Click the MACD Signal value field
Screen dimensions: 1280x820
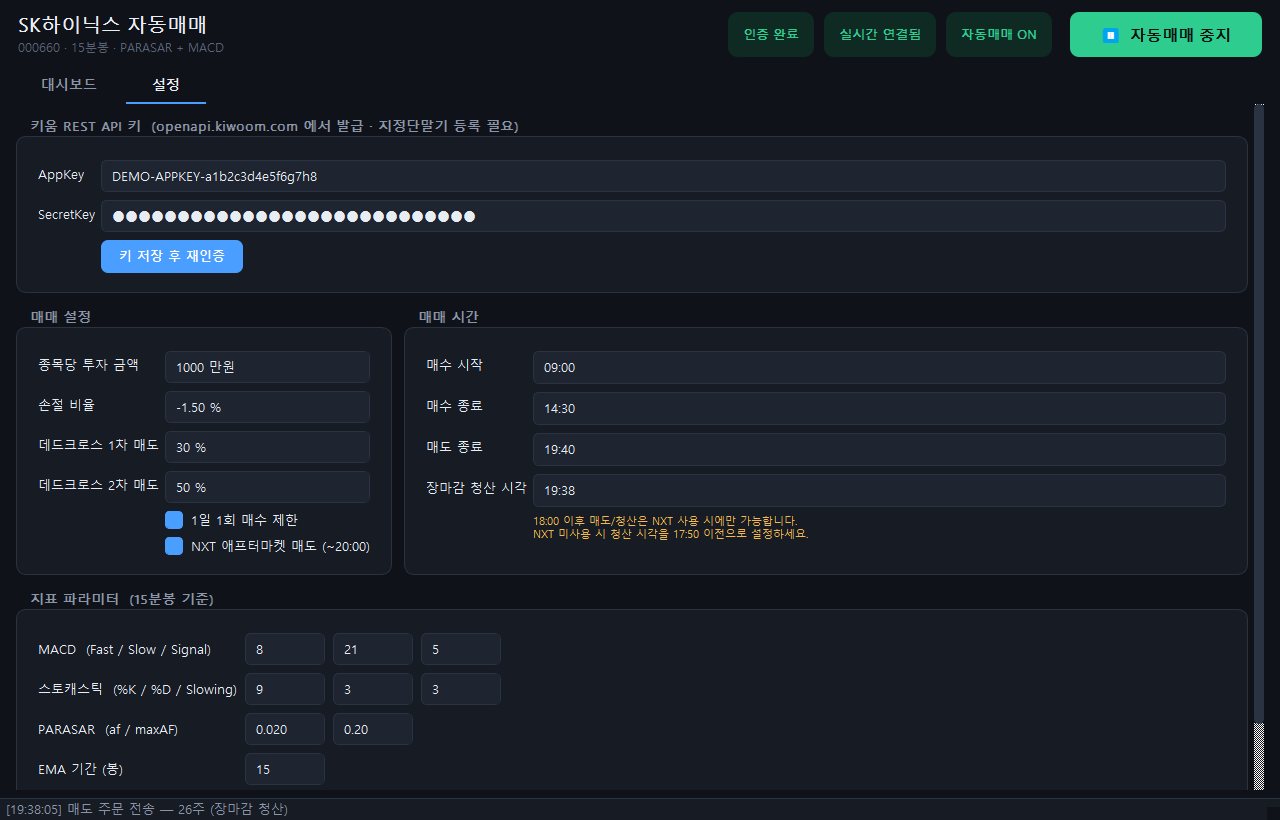point(461,649)
